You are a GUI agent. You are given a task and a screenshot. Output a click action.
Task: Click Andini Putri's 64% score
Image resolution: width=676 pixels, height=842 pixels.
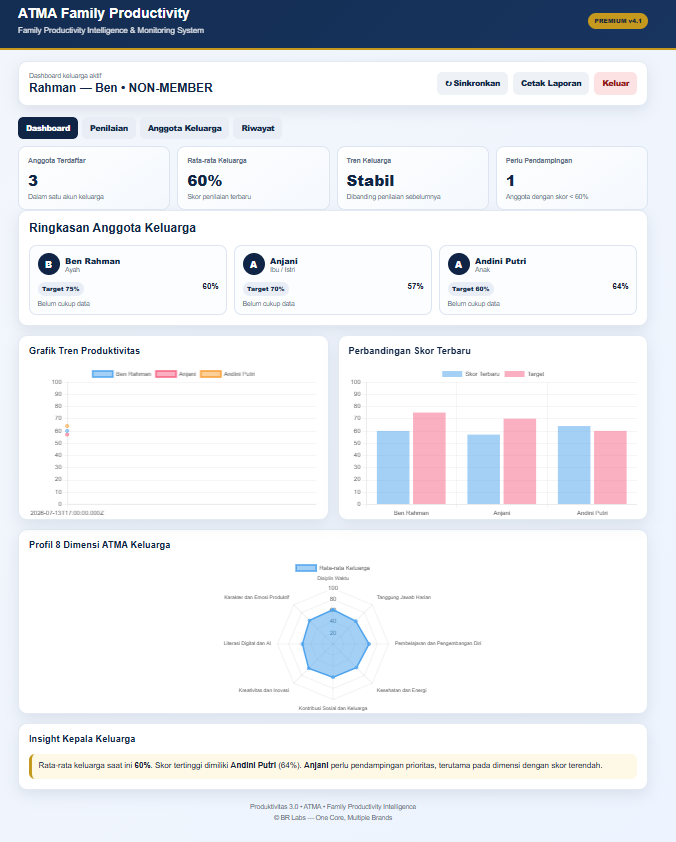click(x=620, y=286)
